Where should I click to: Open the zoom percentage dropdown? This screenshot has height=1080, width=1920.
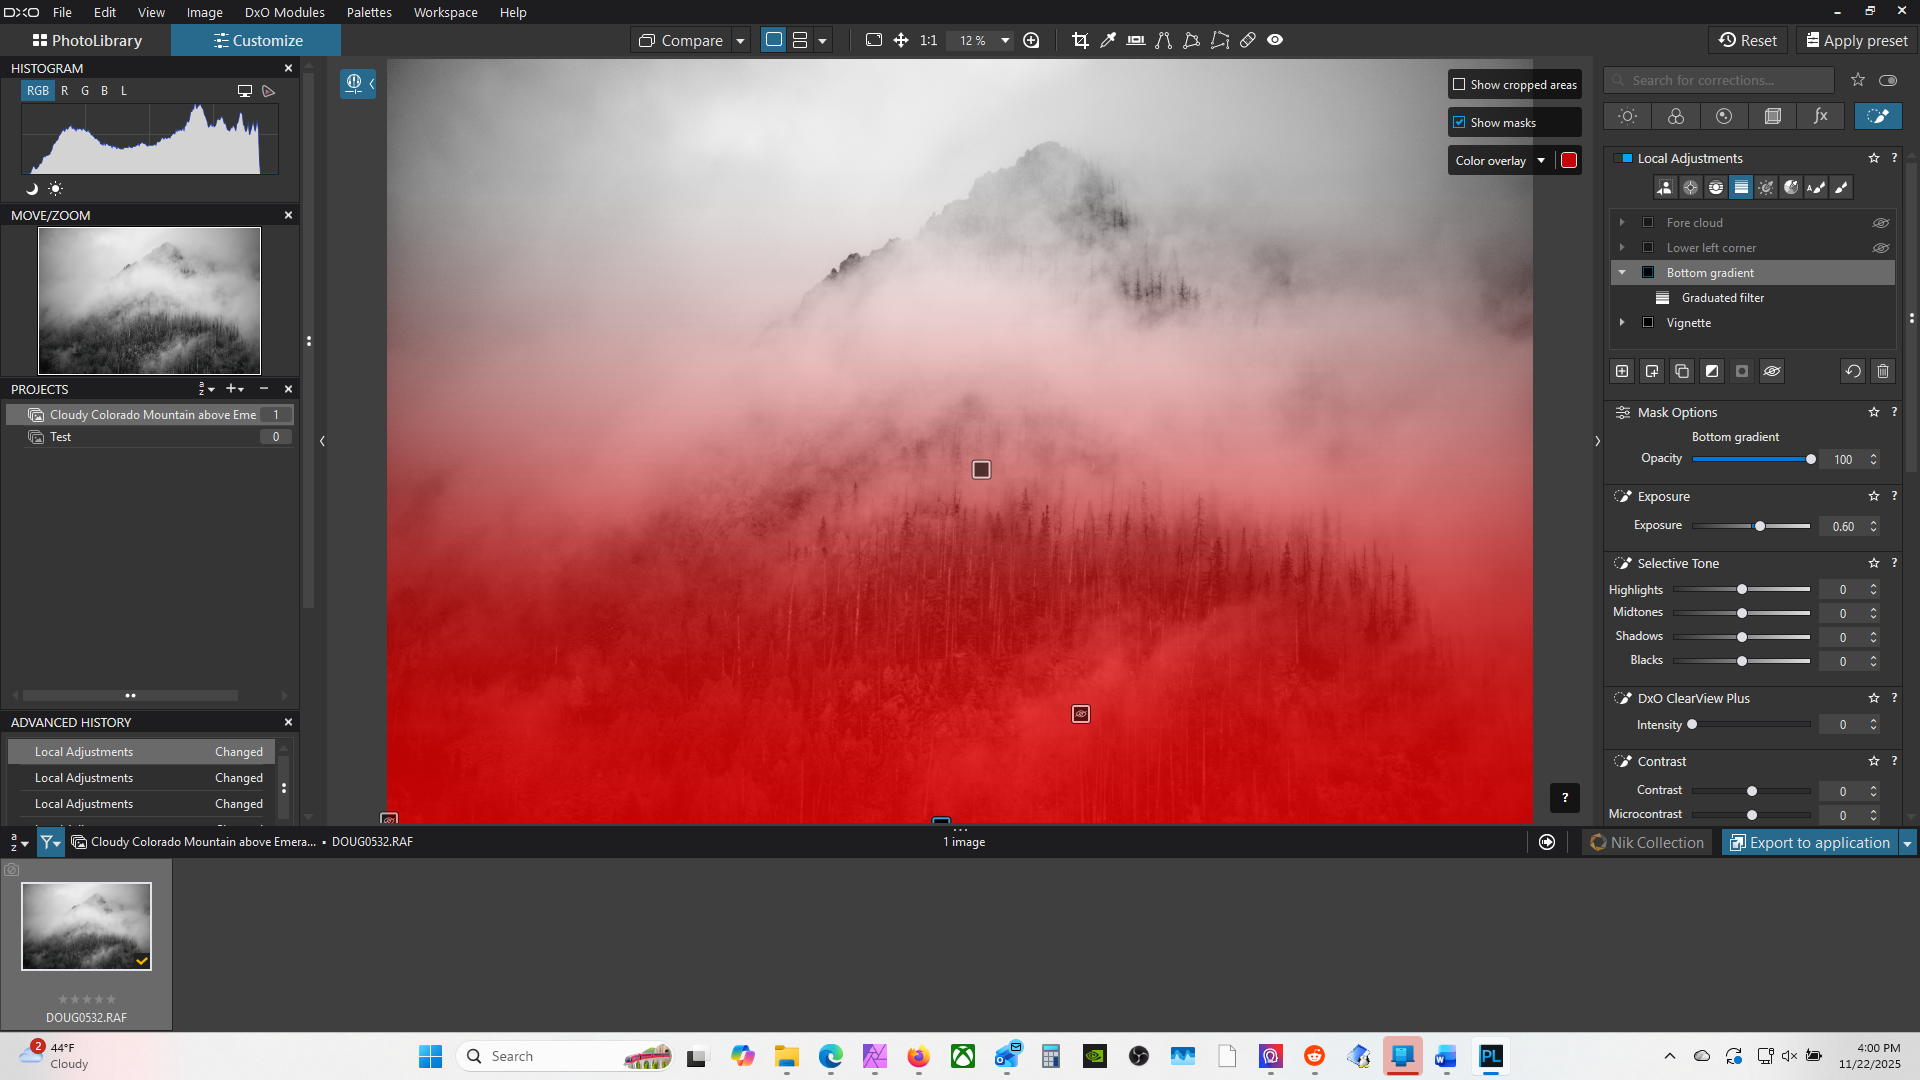[x=1005, y=41]
